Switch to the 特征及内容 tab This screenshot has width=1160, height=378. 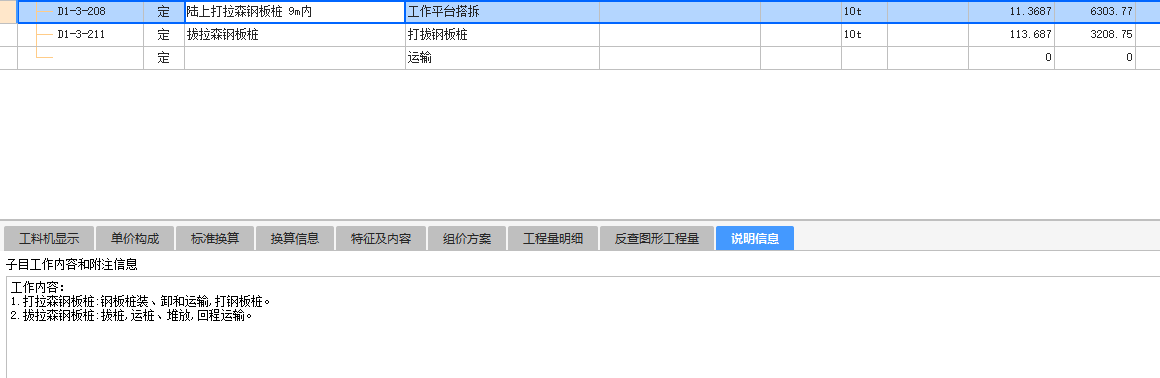coord(381,238)
